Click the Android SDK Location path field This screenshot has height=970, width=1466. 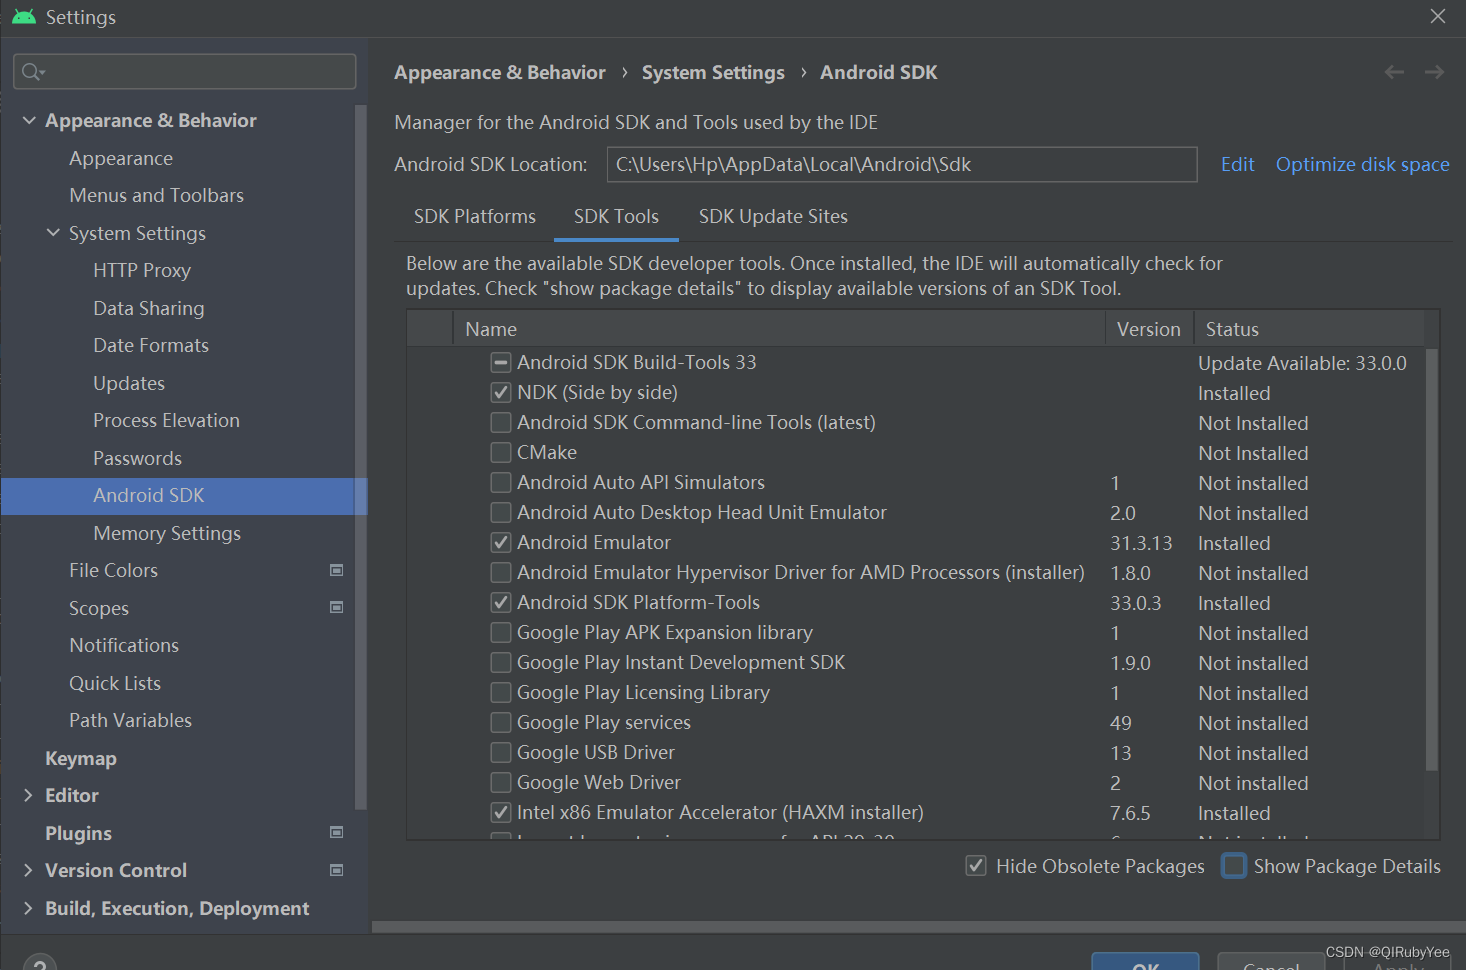(x=902, y=164)
